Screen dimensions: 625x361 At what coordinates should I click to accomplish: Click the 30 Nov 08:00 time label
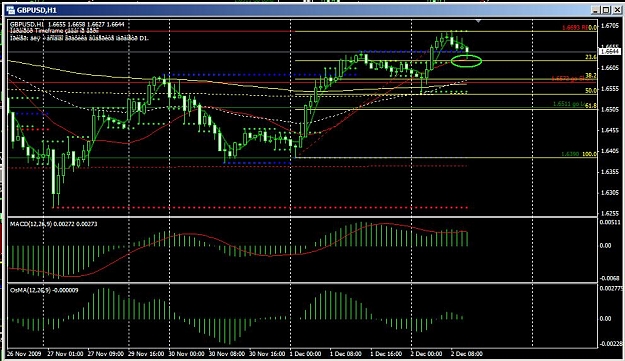coord(227,354)
